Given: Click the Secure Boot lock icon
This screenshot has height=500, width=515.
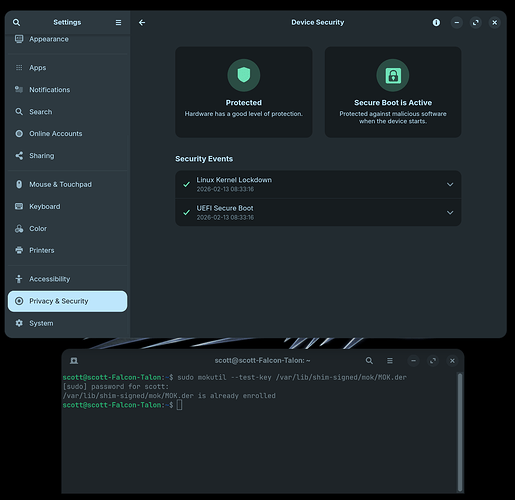Looking at the screenshot, I should (393, 75).
